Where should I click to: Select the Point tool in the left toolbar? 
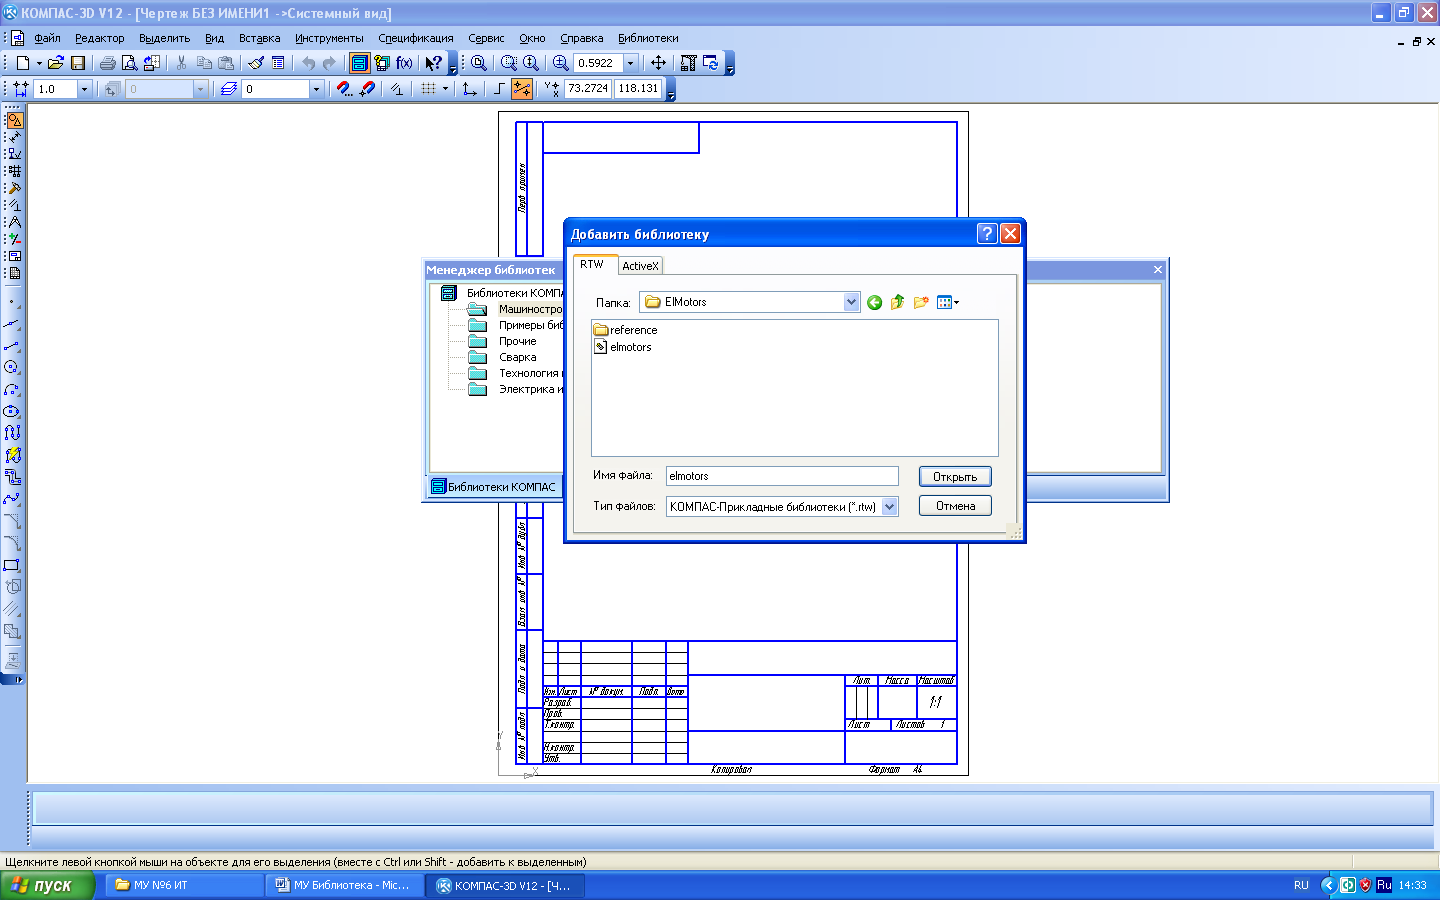(12, 302)
